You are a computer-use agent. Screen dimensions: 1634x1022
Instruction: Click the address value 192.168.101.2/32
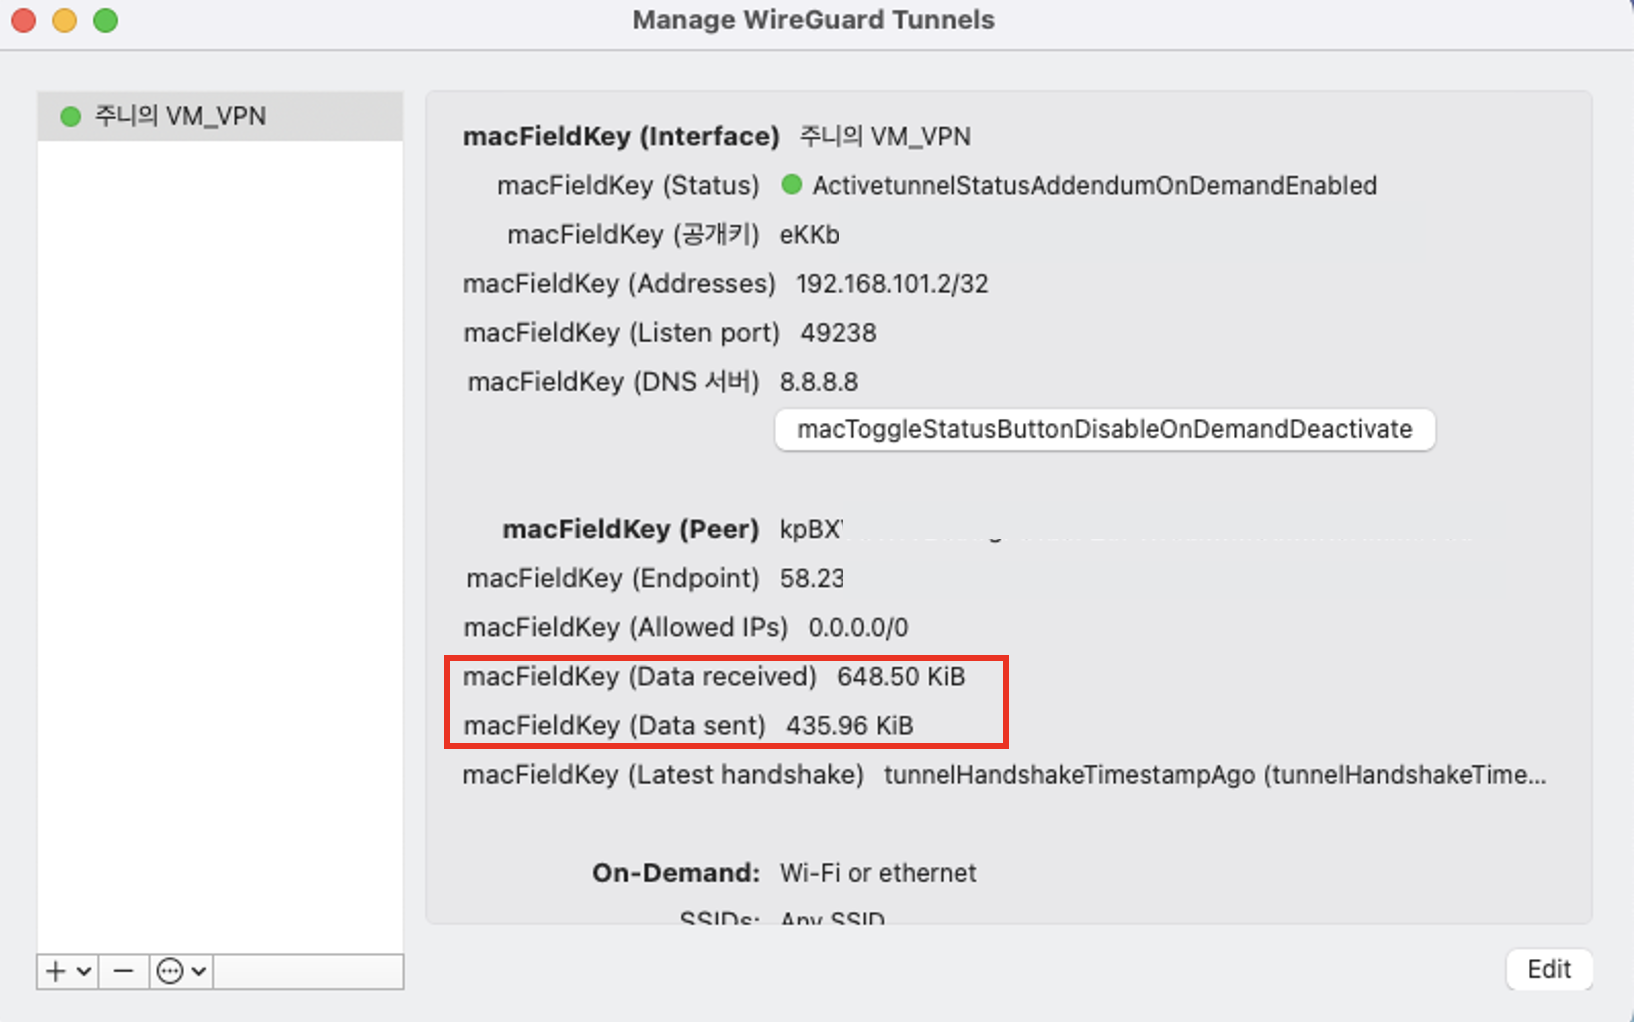[892, 284]
